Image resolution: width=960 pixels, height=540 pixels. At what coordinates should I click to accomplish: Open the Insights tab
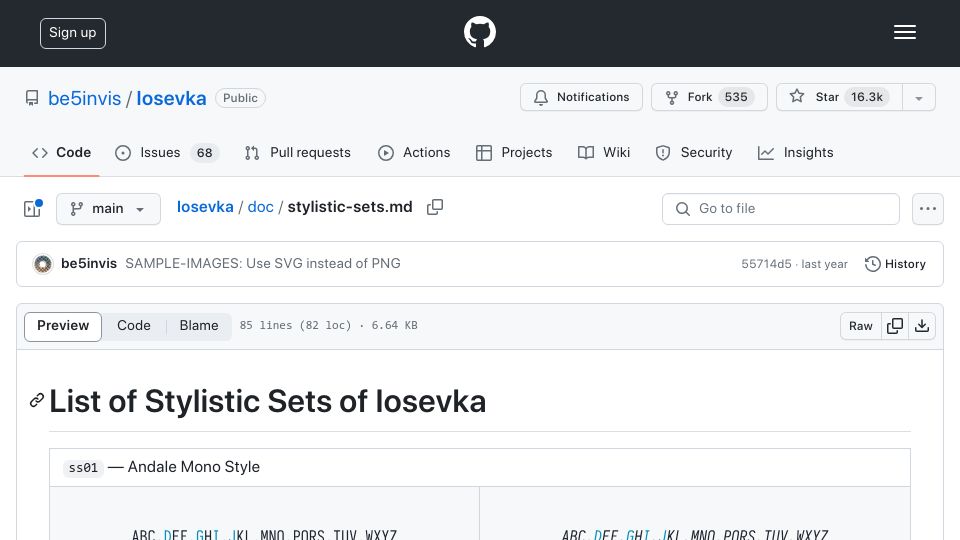click(x=795, y=152)
